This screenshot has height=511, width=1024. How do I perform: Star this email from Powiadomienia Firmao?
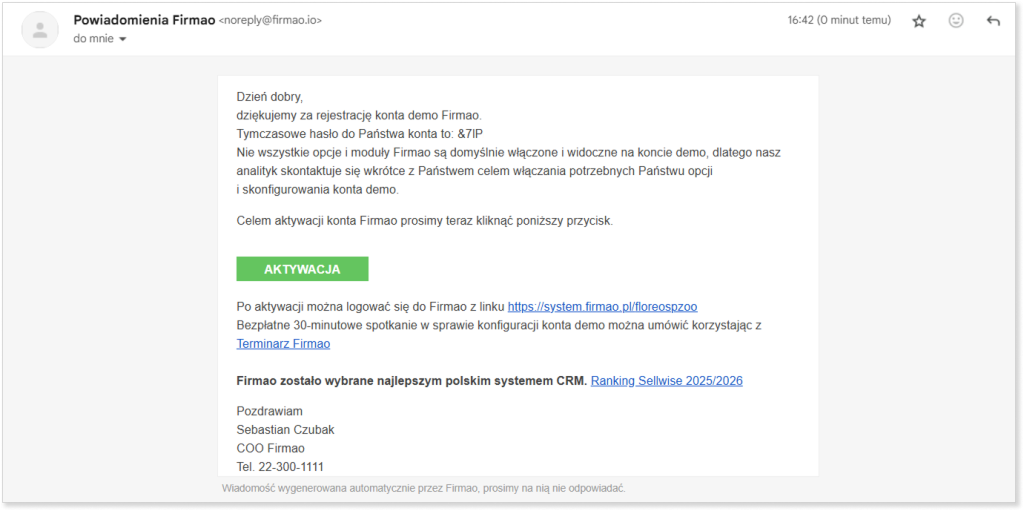(919, 22)
